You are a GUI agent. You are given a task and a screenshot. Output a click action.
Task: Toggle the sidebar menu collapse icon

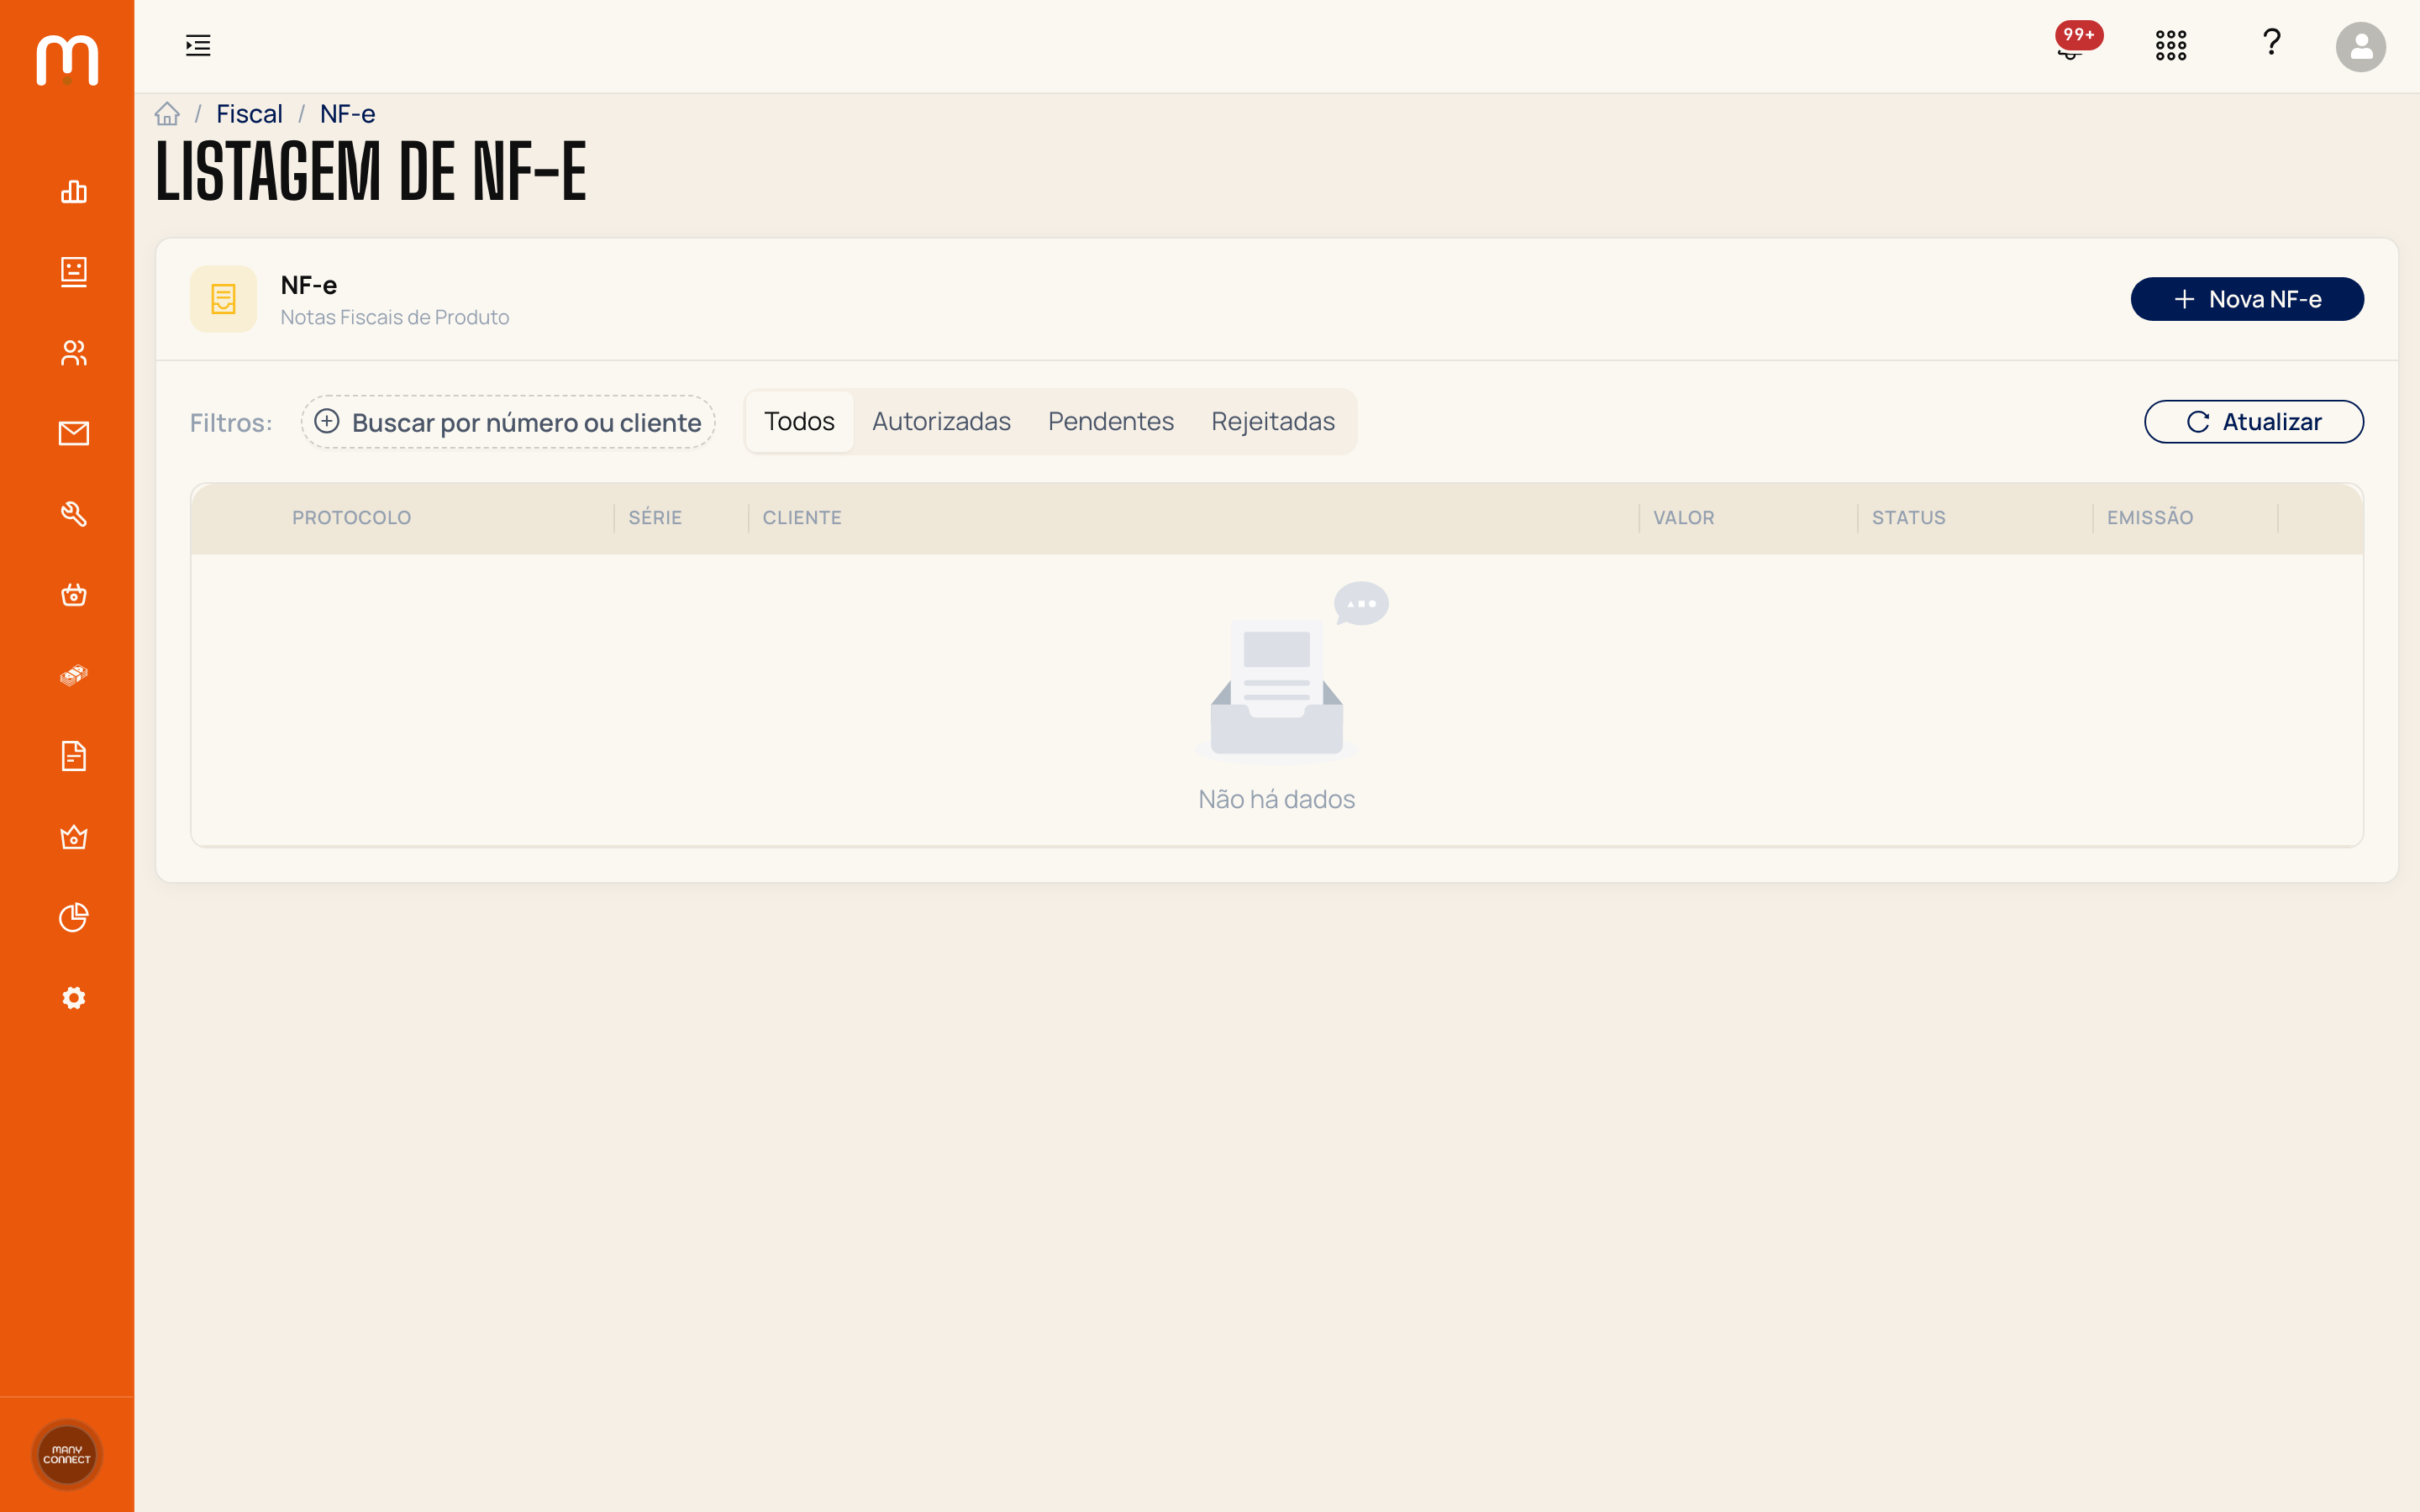click(198, 45)
